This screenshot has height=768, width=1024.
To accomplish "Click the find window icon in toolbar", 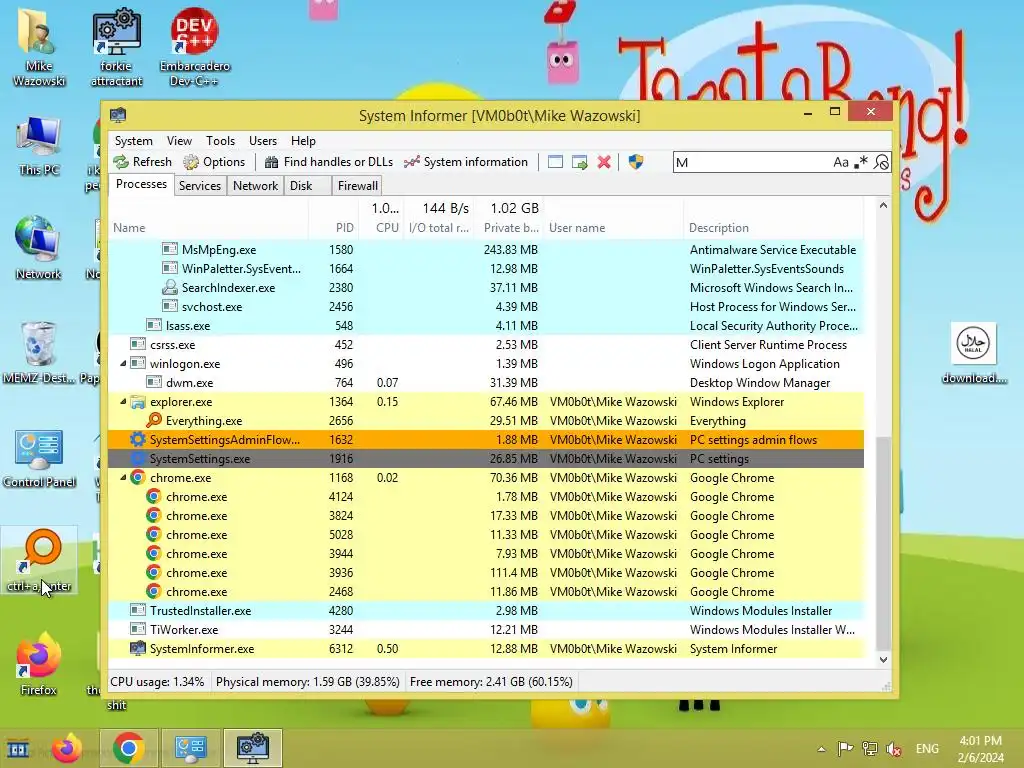I will click(x=555, y=162).
